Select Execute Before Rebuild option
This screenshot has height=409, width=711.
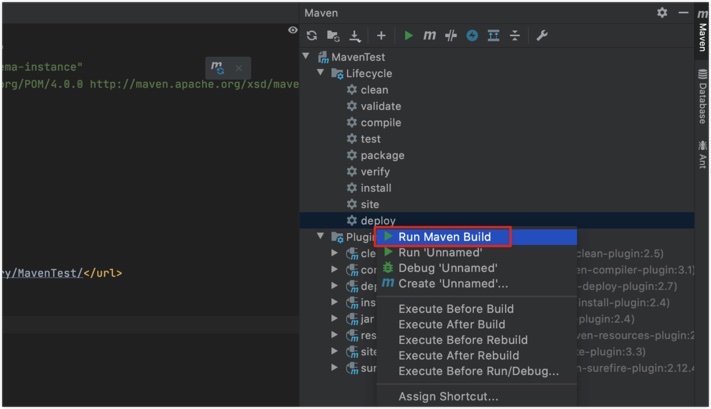477,340
